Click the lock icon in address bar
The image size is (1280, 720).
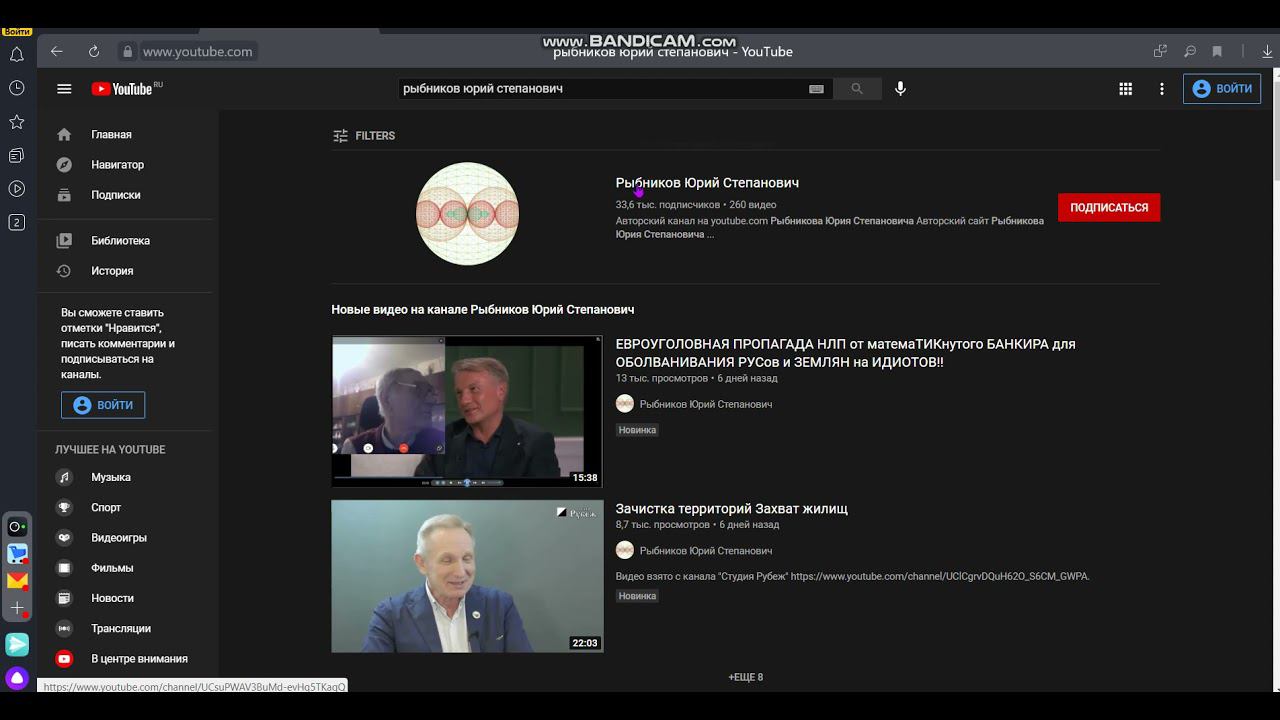point(127,51)
